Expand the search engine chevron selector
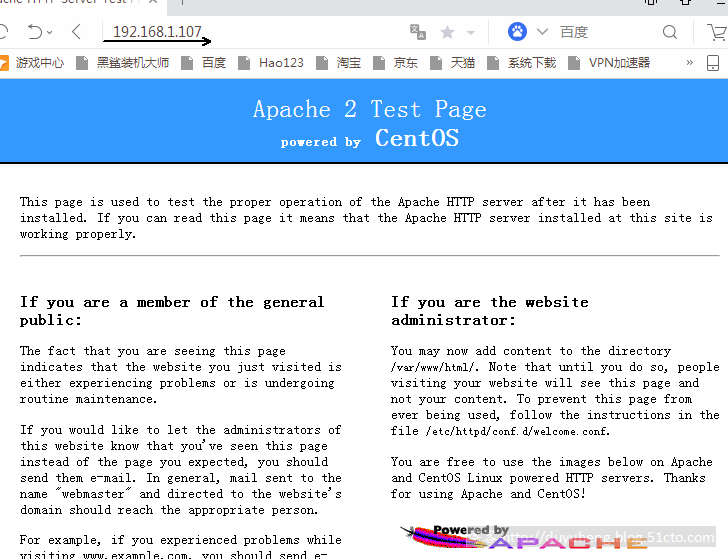 pyautogui.click(x=542, y=32)
